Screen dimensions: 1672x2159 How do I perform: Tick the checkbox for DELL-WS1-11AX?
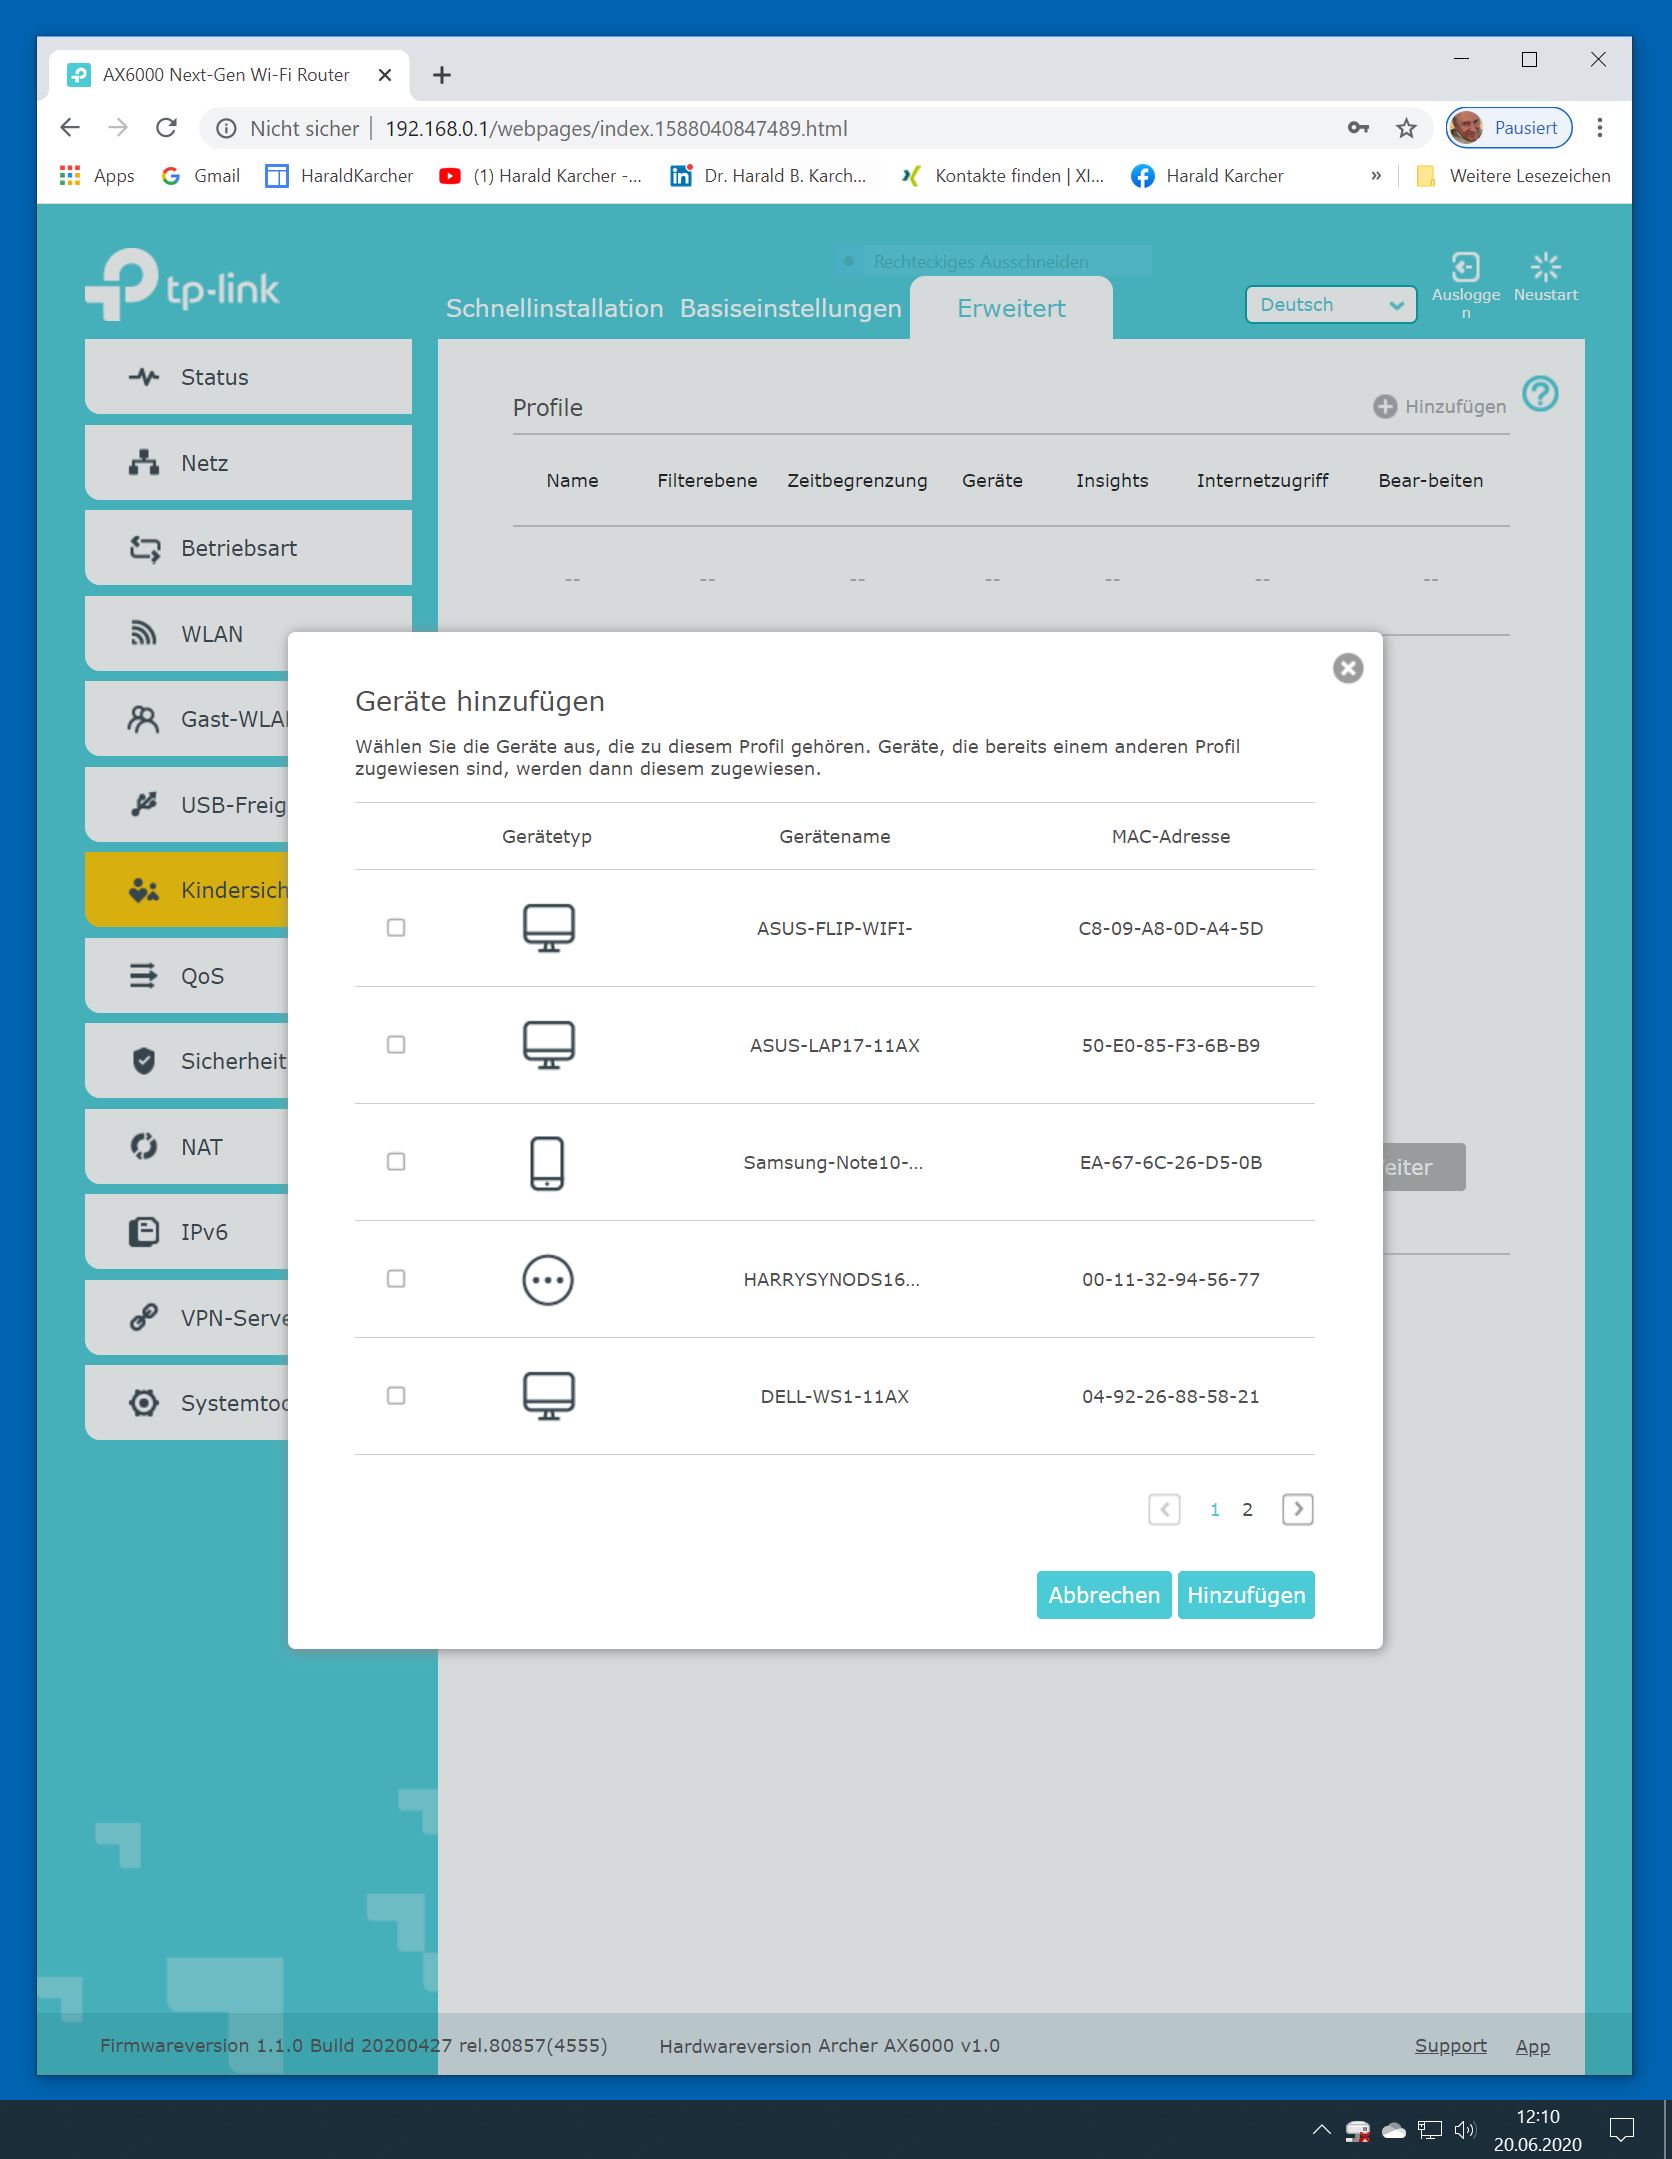pyautogui.click(x=396, y=1396)
